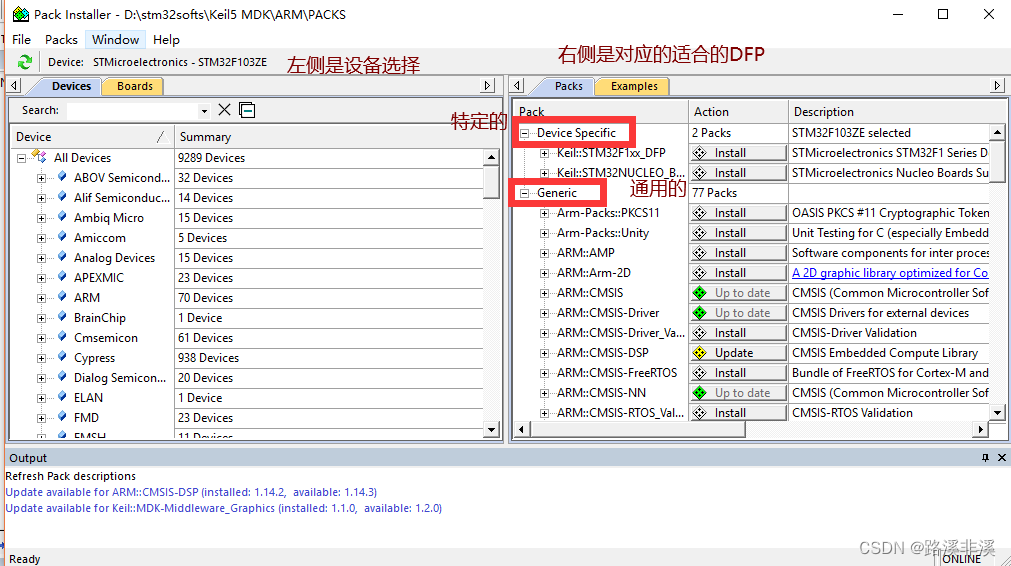Select the Packs tab
Viewport: 1011px width, 566px height.
pyautogui.click(x=568, y=86)
